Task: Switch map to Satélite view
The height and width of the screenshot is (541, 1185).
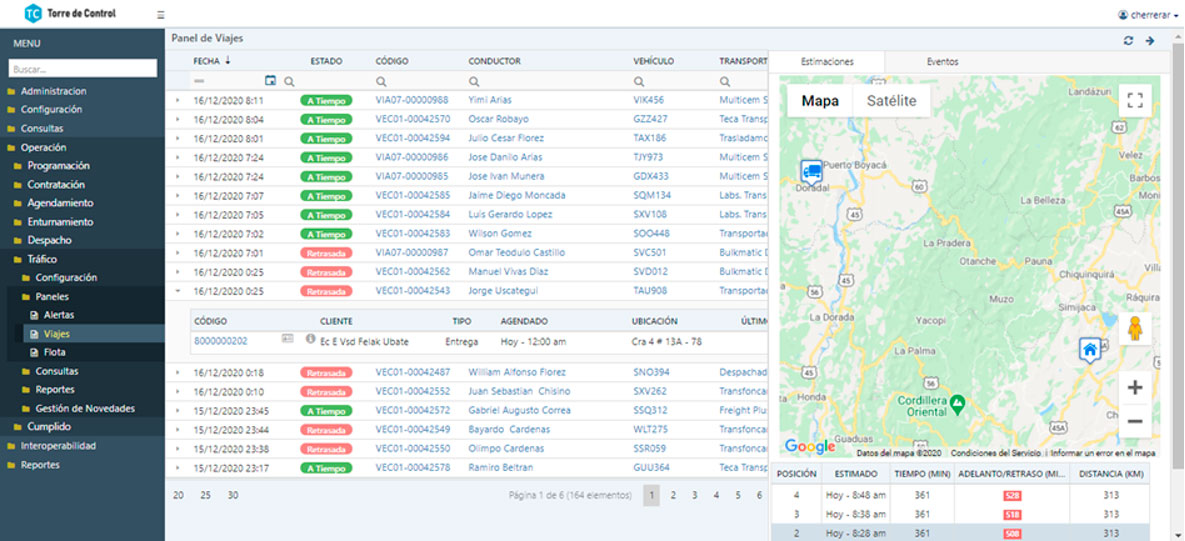Action: (891, 101)
